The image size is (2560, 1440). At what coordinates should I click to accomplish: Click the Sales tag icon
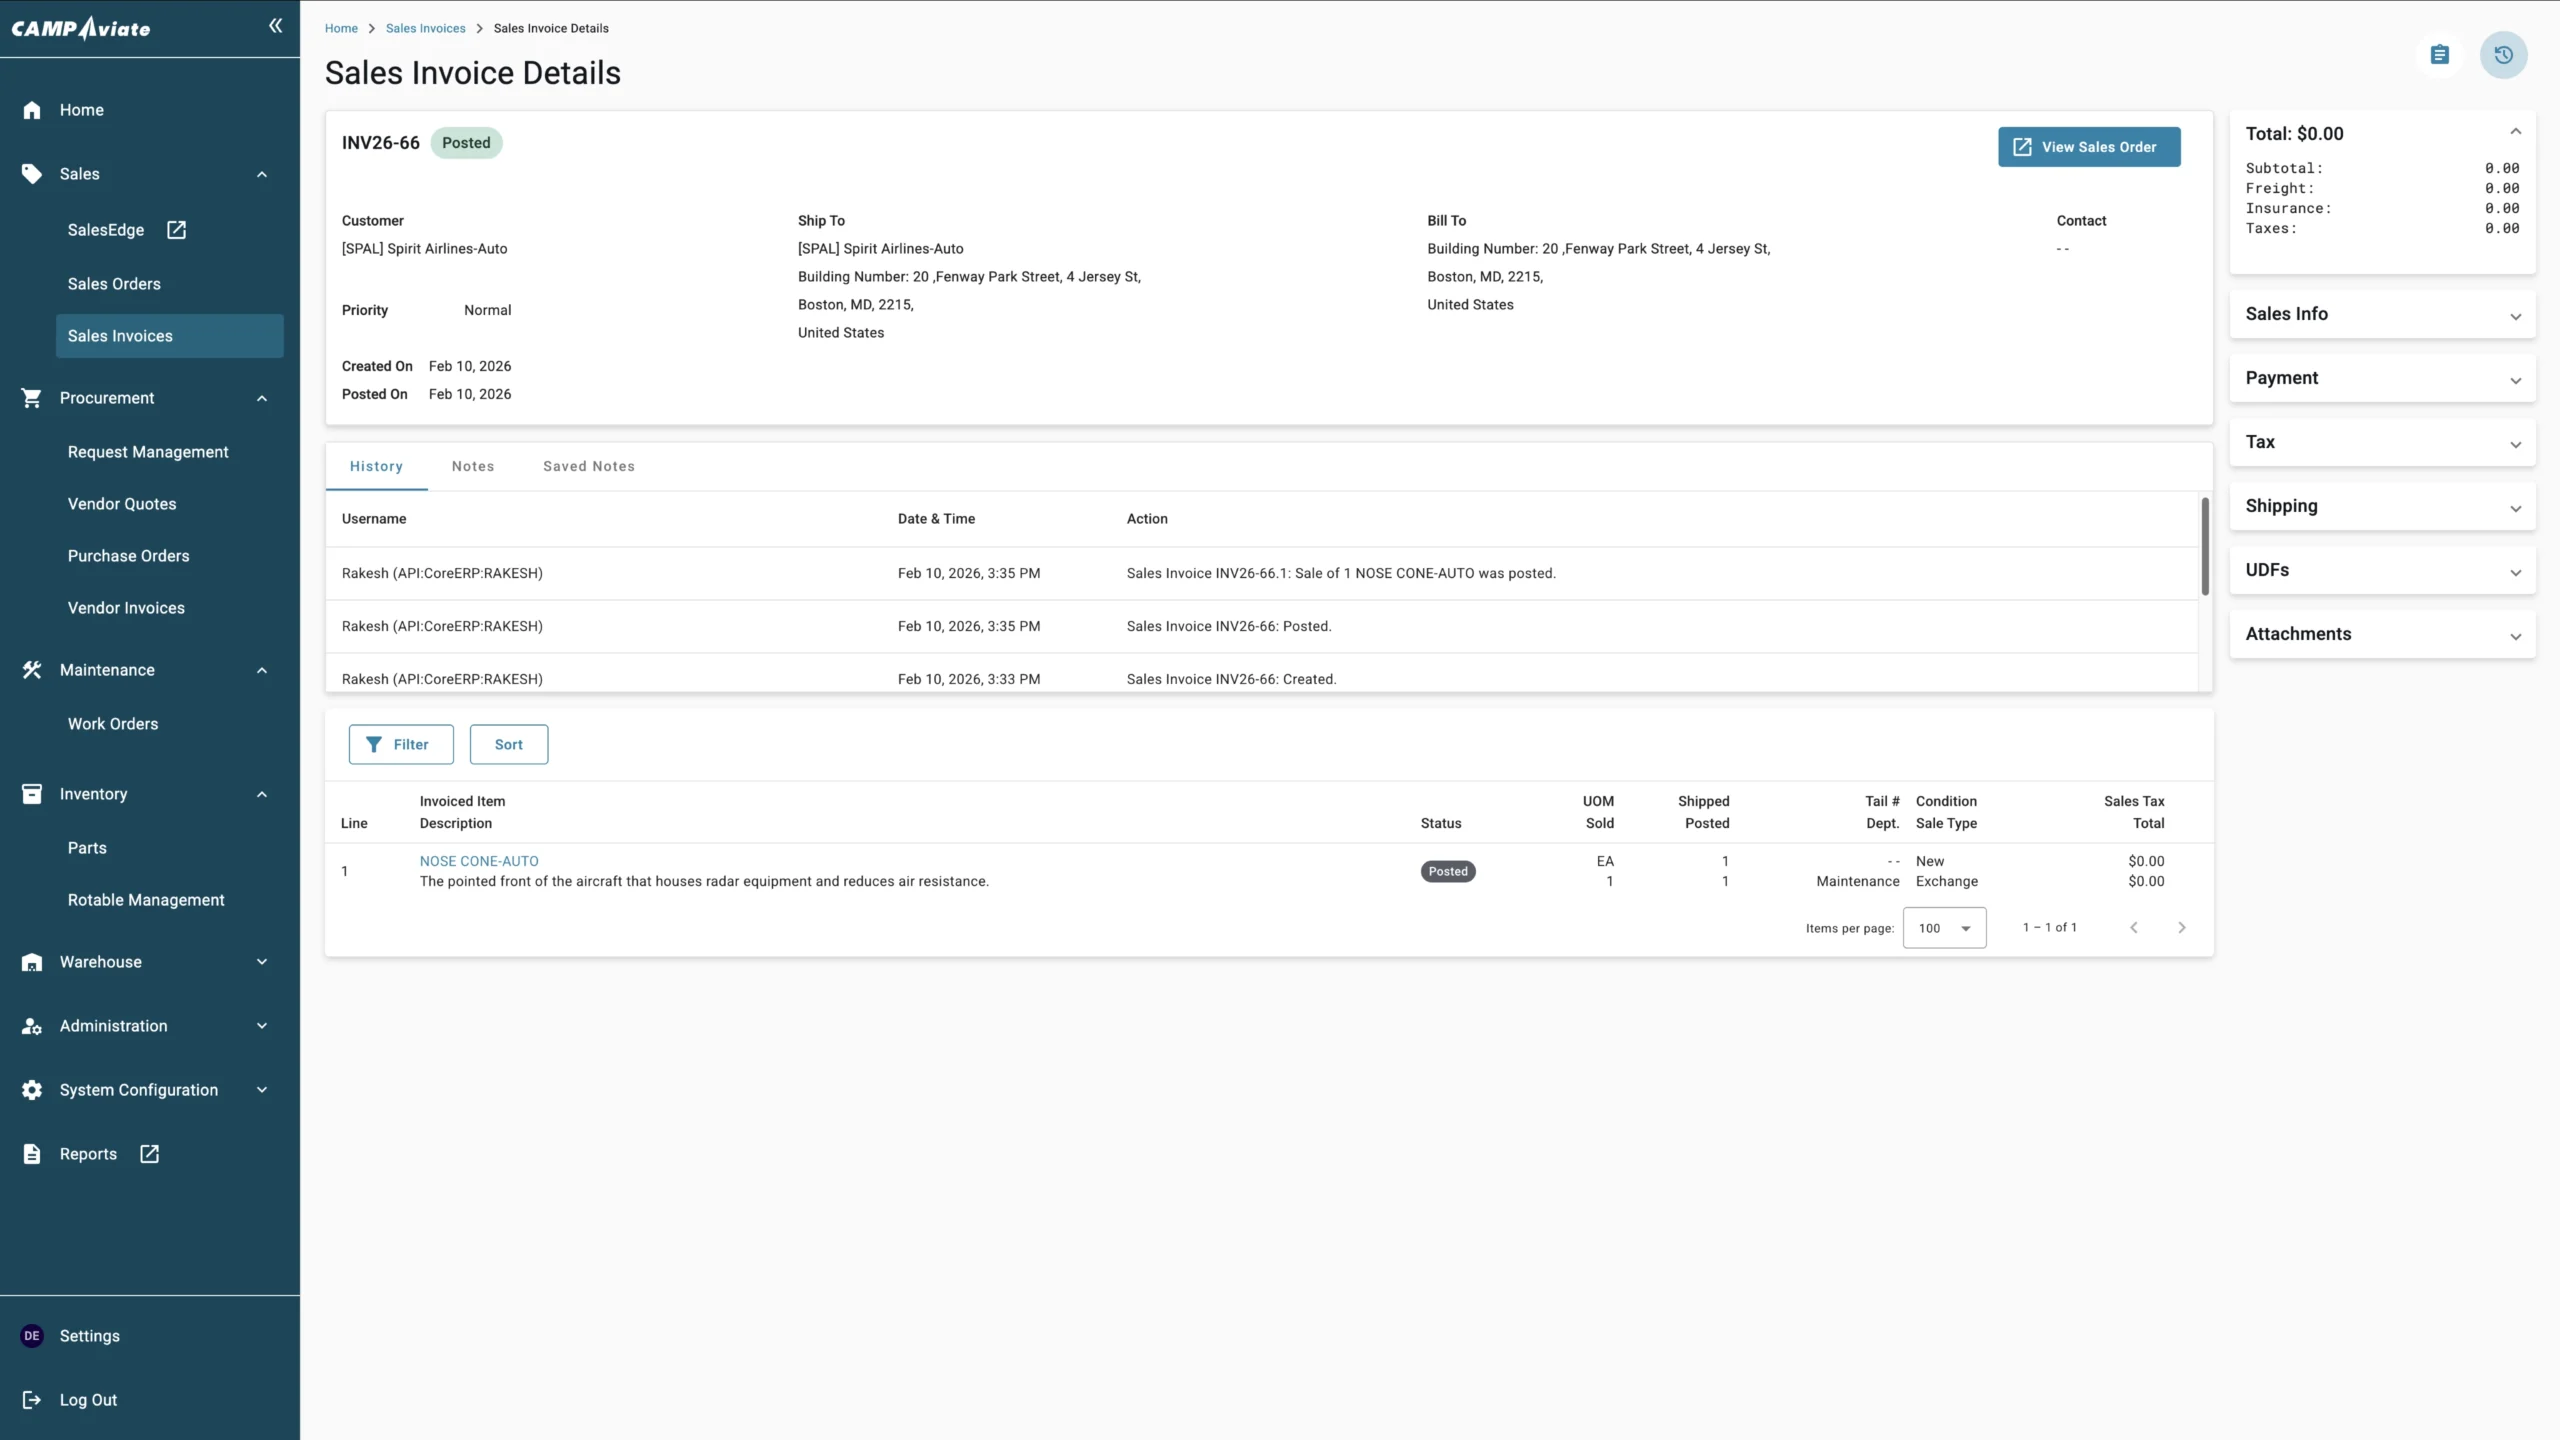(32, 174)
